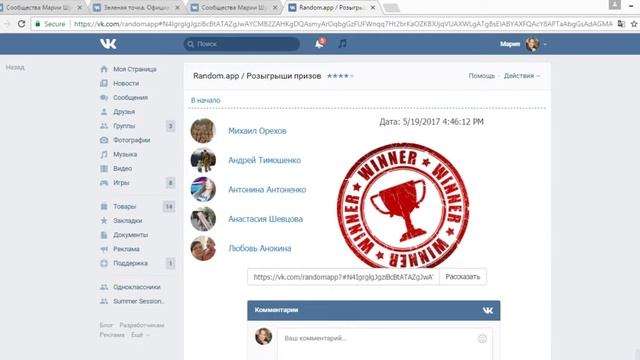Open Новости in left menu

click(126, 83)
